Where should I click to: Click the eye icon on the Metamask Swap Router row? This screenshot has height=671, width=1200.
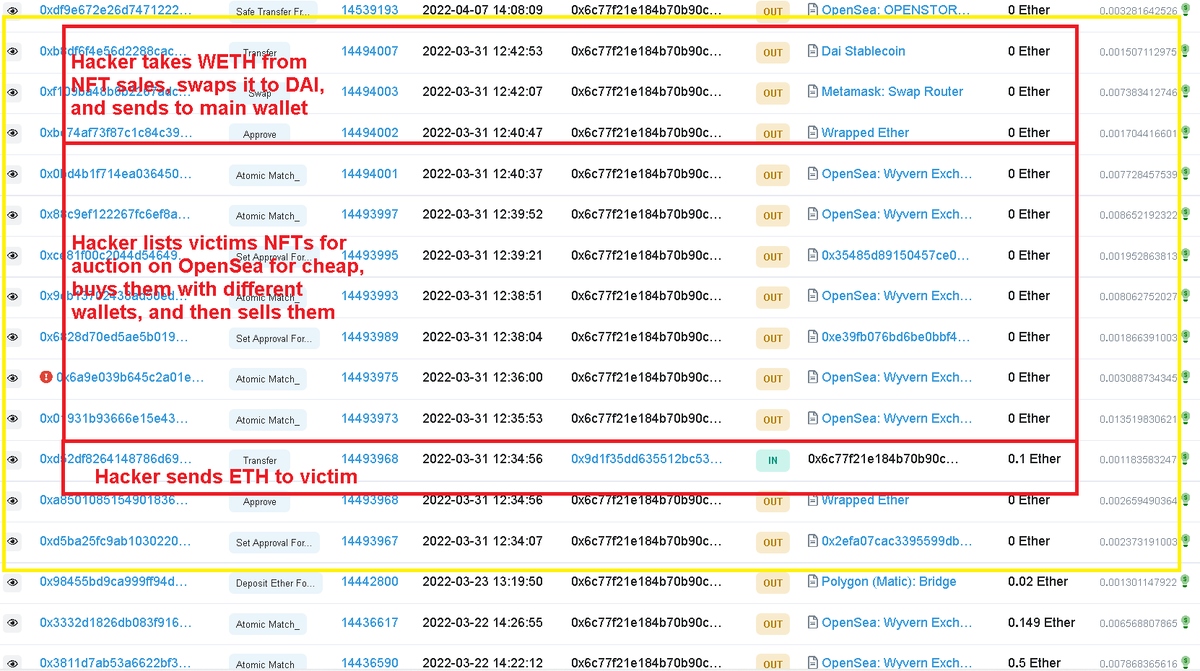click(13, 92)
